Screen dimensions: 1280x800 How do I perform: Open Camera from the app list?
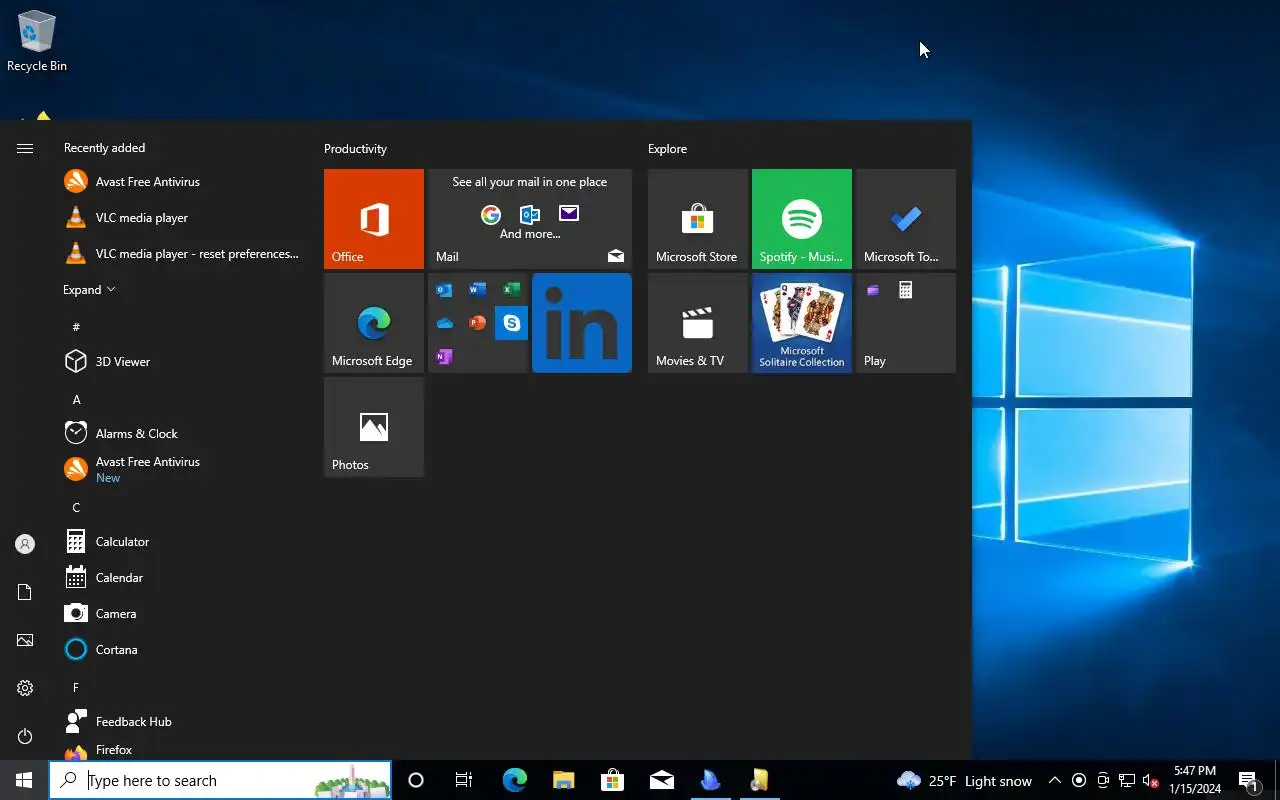[x=182, y=614]
